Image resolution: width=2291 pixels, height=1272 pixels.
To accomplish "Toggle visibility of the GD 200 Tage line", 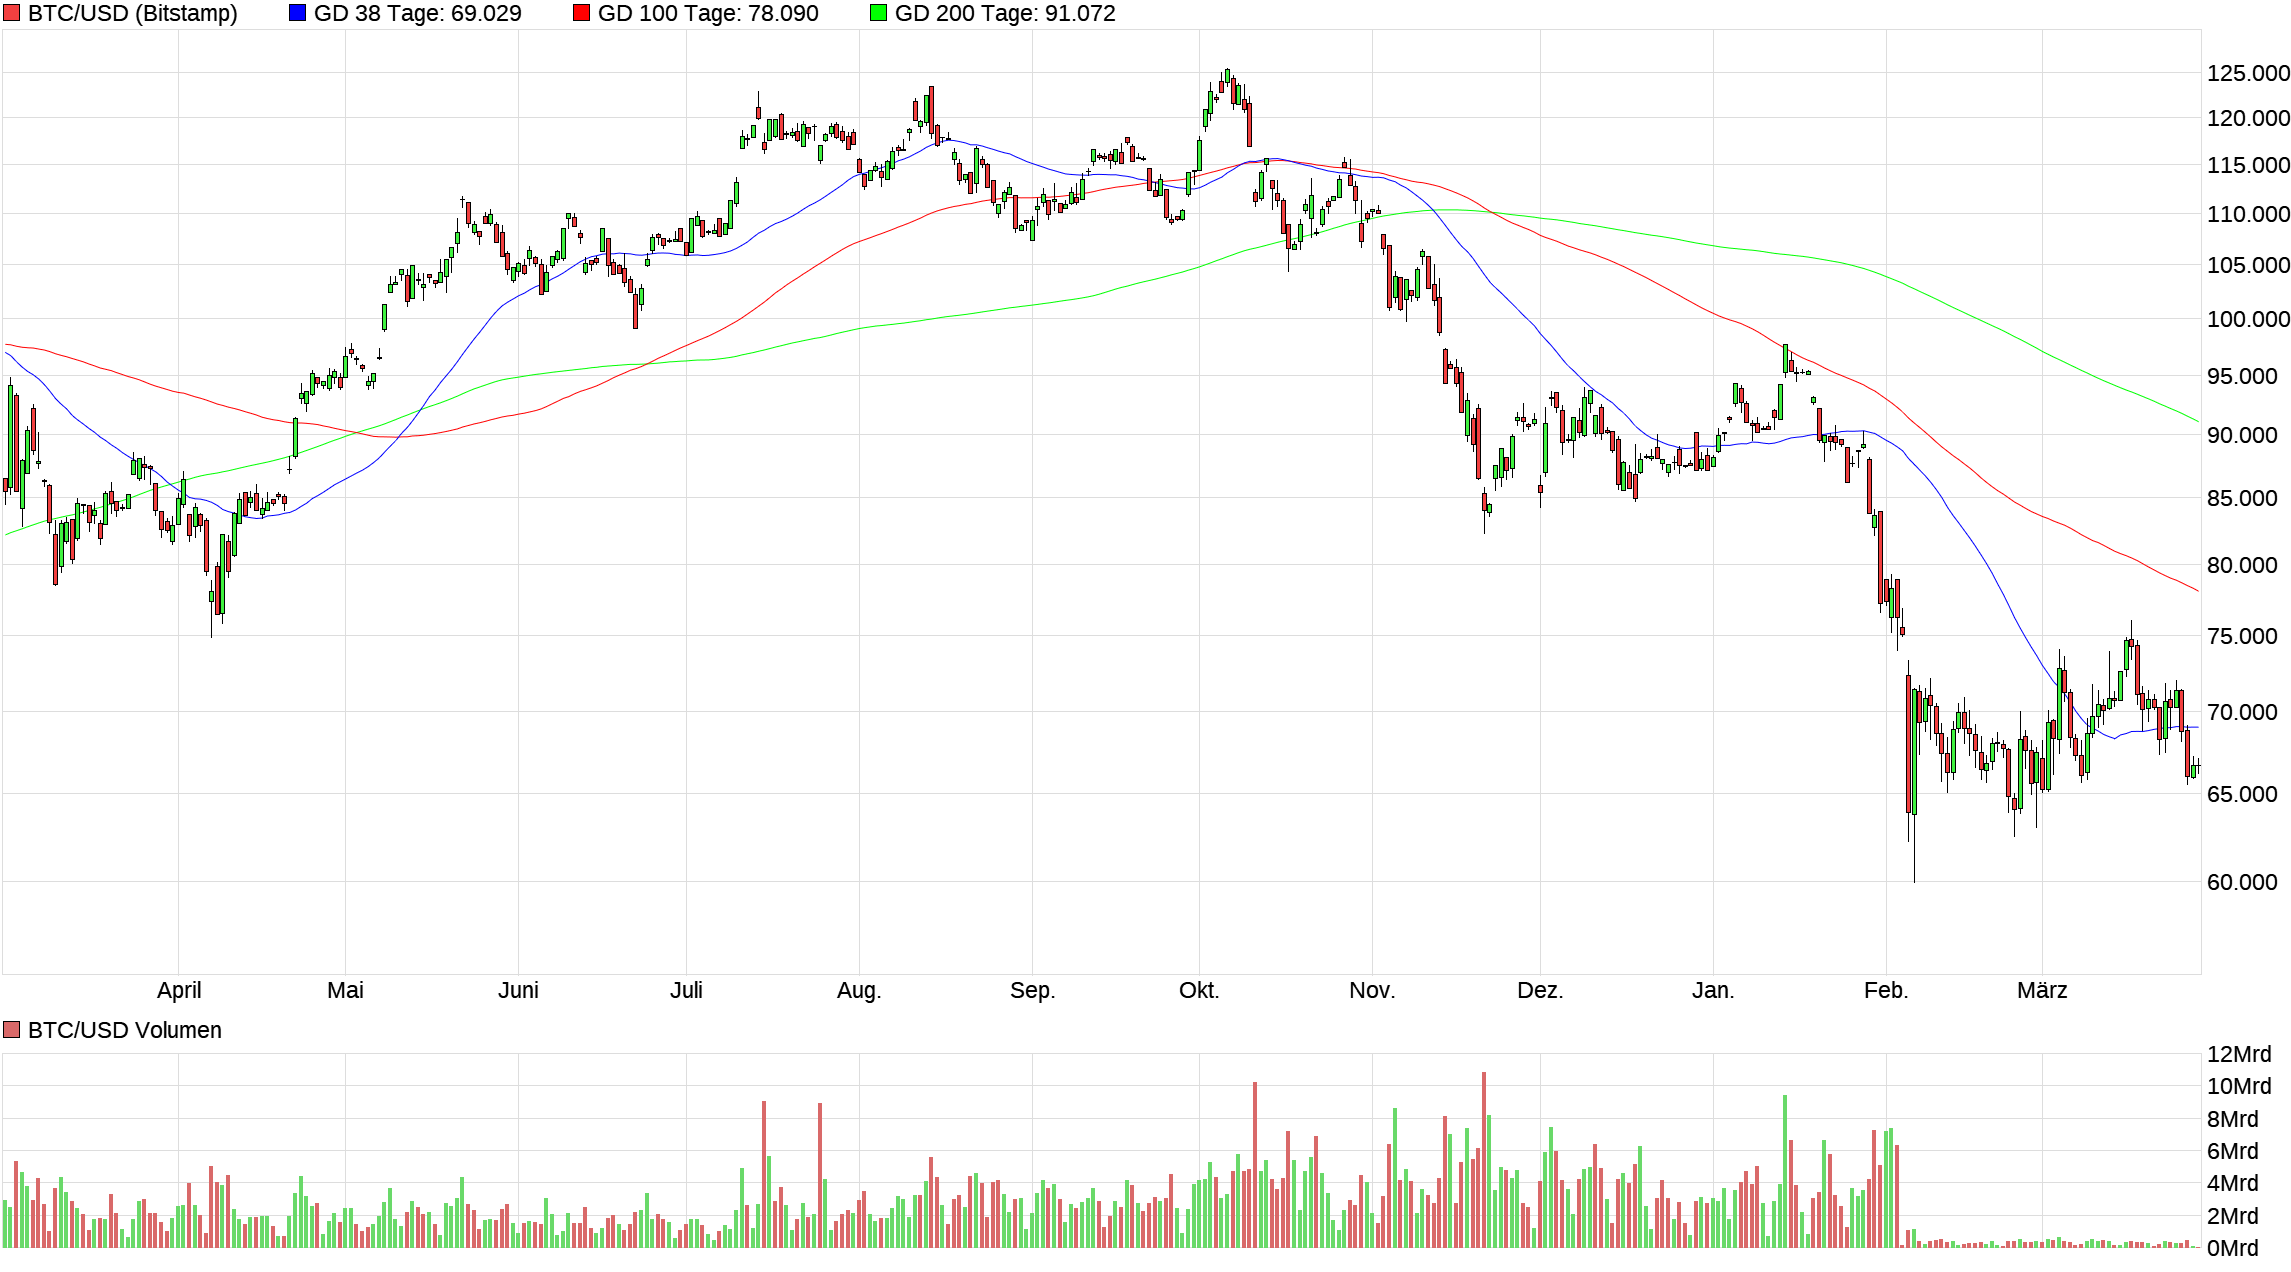I will 877,13.
